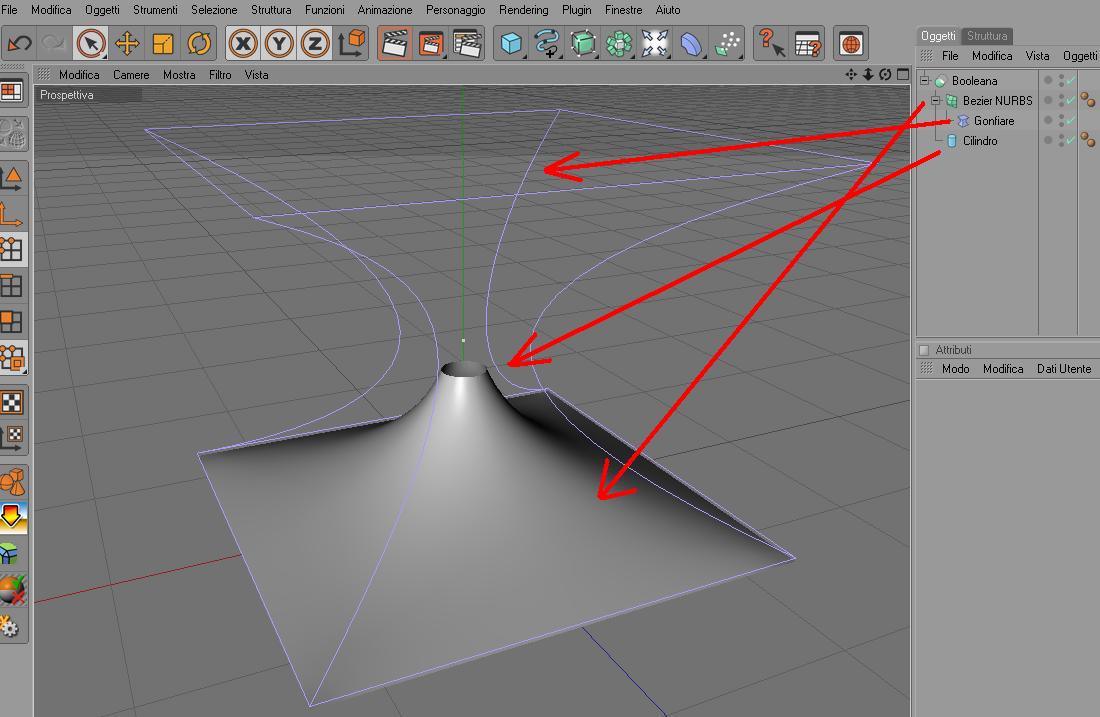Switch to the Struttura tab

(x=987, y=36)
